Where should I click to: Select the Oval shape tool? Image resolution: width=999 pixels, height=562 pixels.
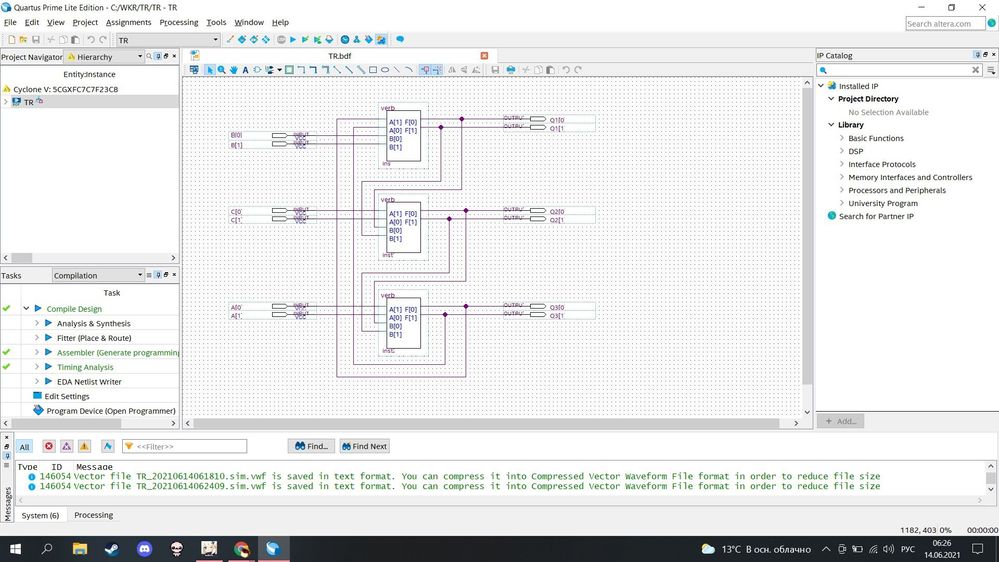coord(385,70)
